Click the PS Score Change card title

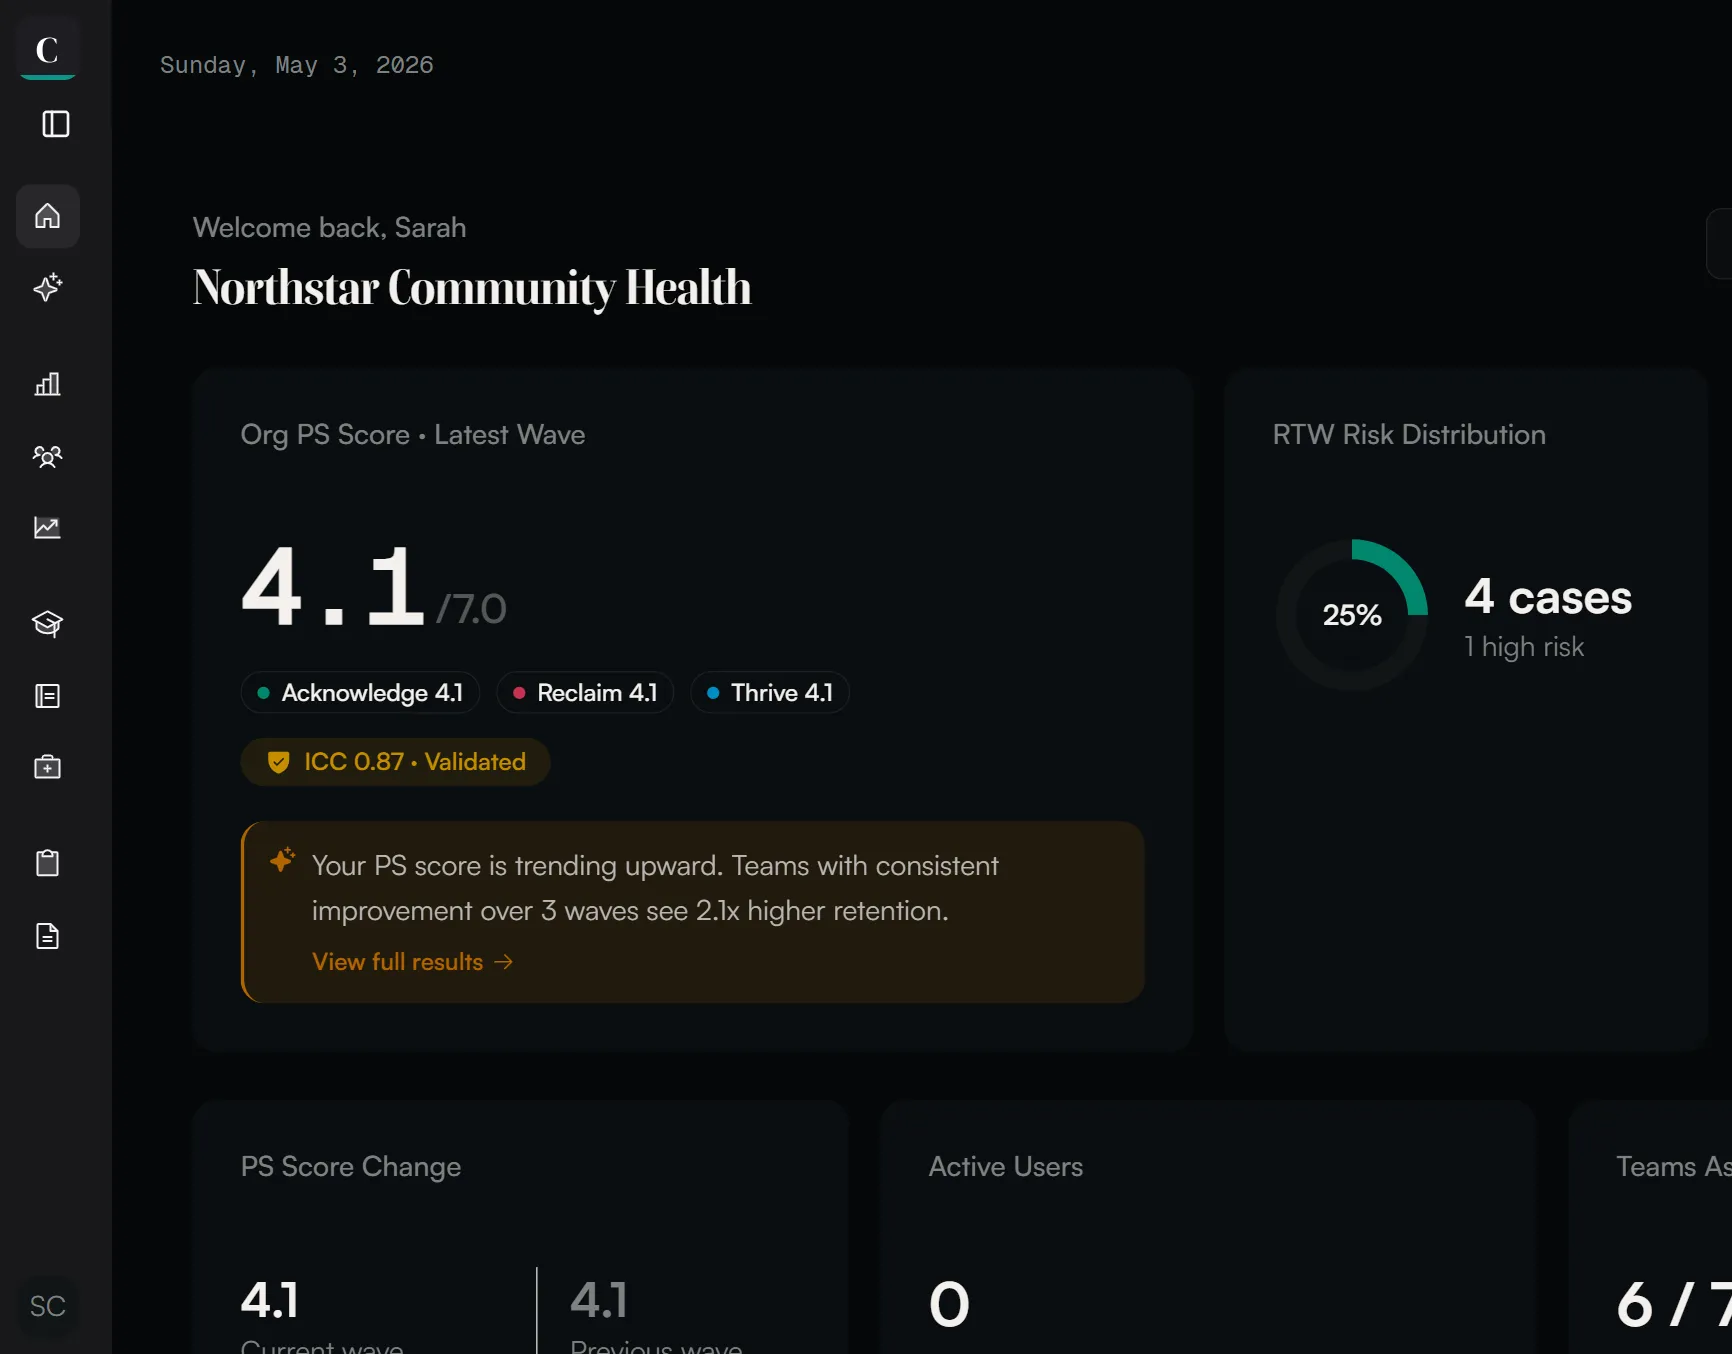tap(351, 1167)
